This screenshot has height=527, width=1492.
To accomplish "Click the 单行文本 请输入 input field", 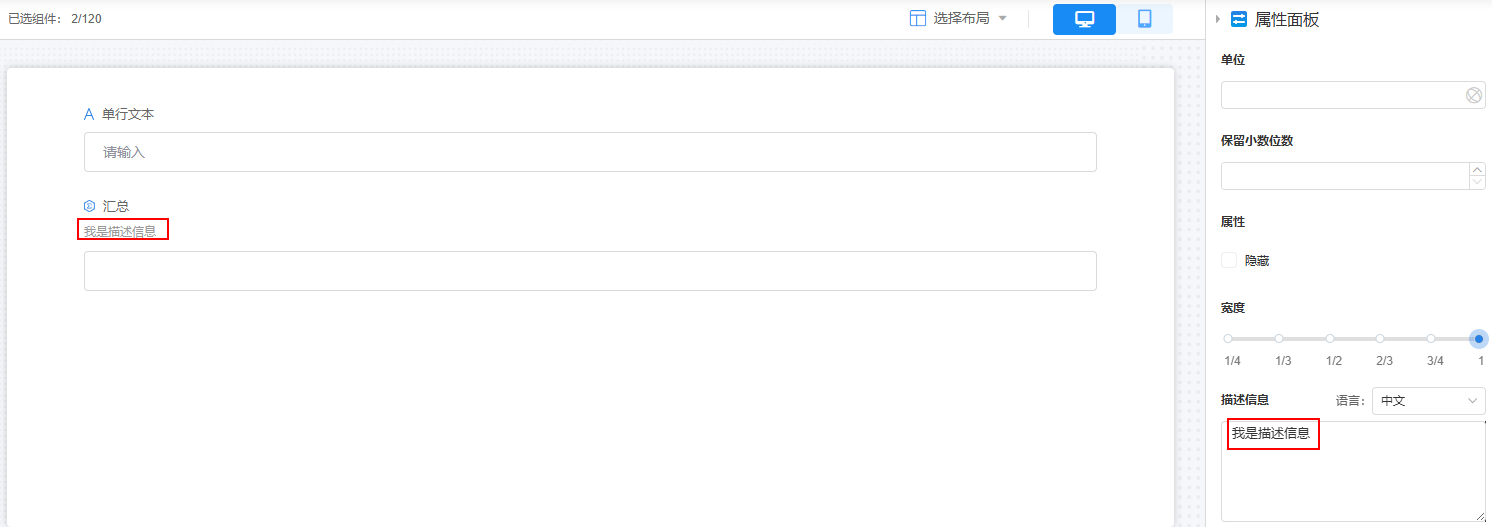I will point(590,152).
